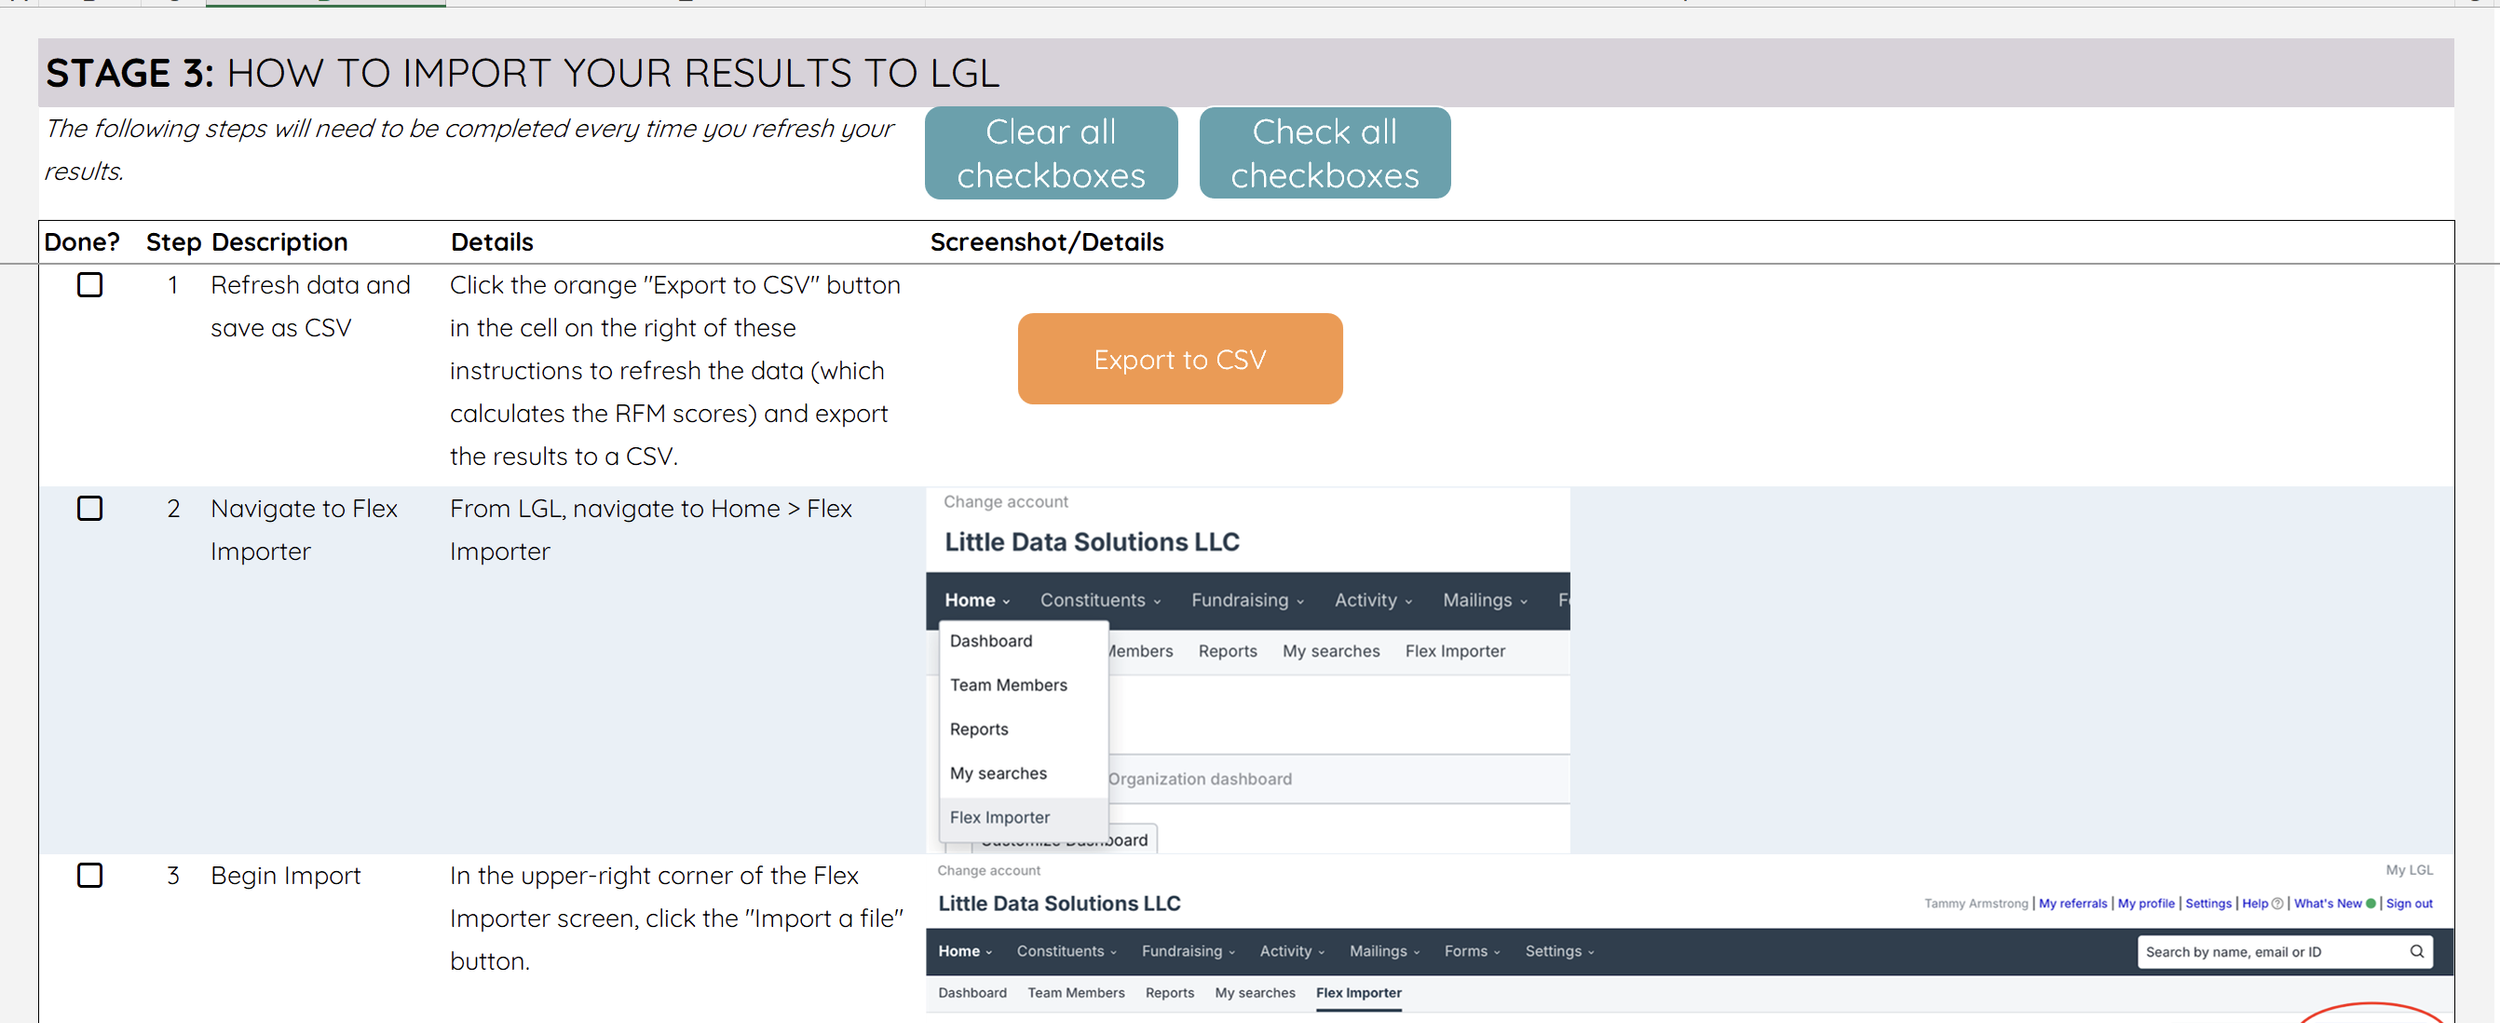Select My searches tab right of dropdown, step 2

click(1331, 651)
